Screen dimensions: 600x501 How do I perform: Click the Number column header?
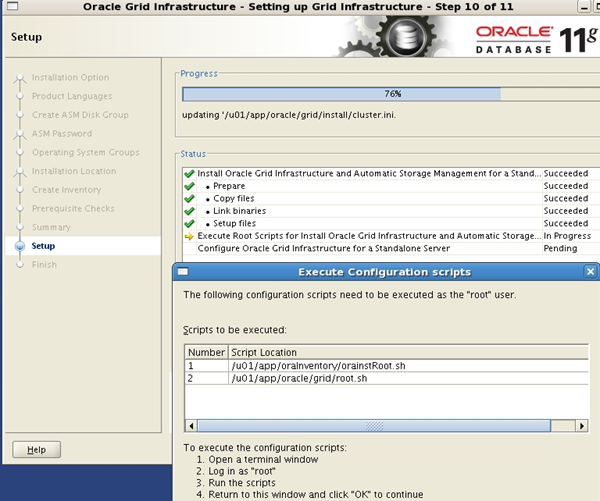pyautogui.click(x=207, y=352)
